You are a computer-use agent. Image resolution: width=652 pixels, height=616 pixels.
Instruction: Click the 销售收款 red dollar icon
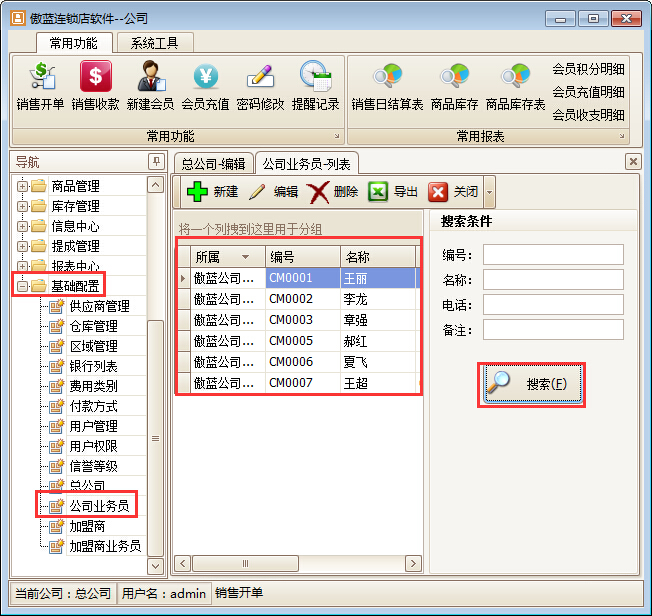[x=95, y=78]
